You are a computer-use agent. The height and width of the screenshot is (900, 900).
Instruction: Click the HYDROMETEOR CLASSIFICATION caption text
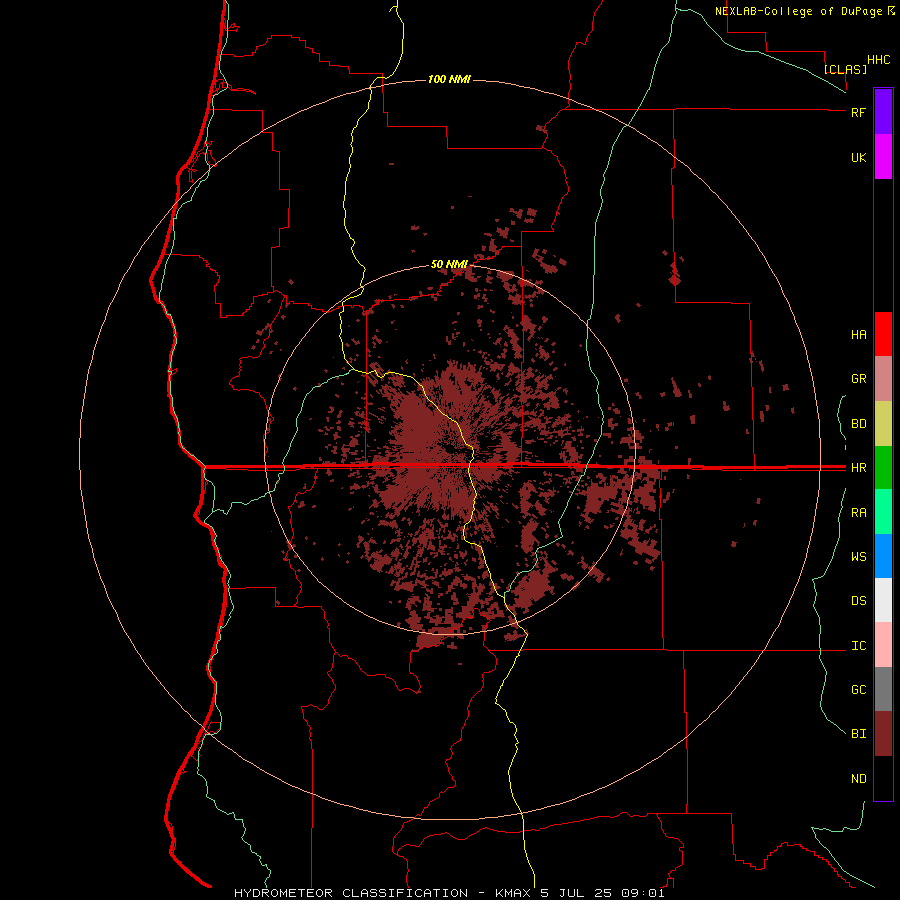pos(351,893)
